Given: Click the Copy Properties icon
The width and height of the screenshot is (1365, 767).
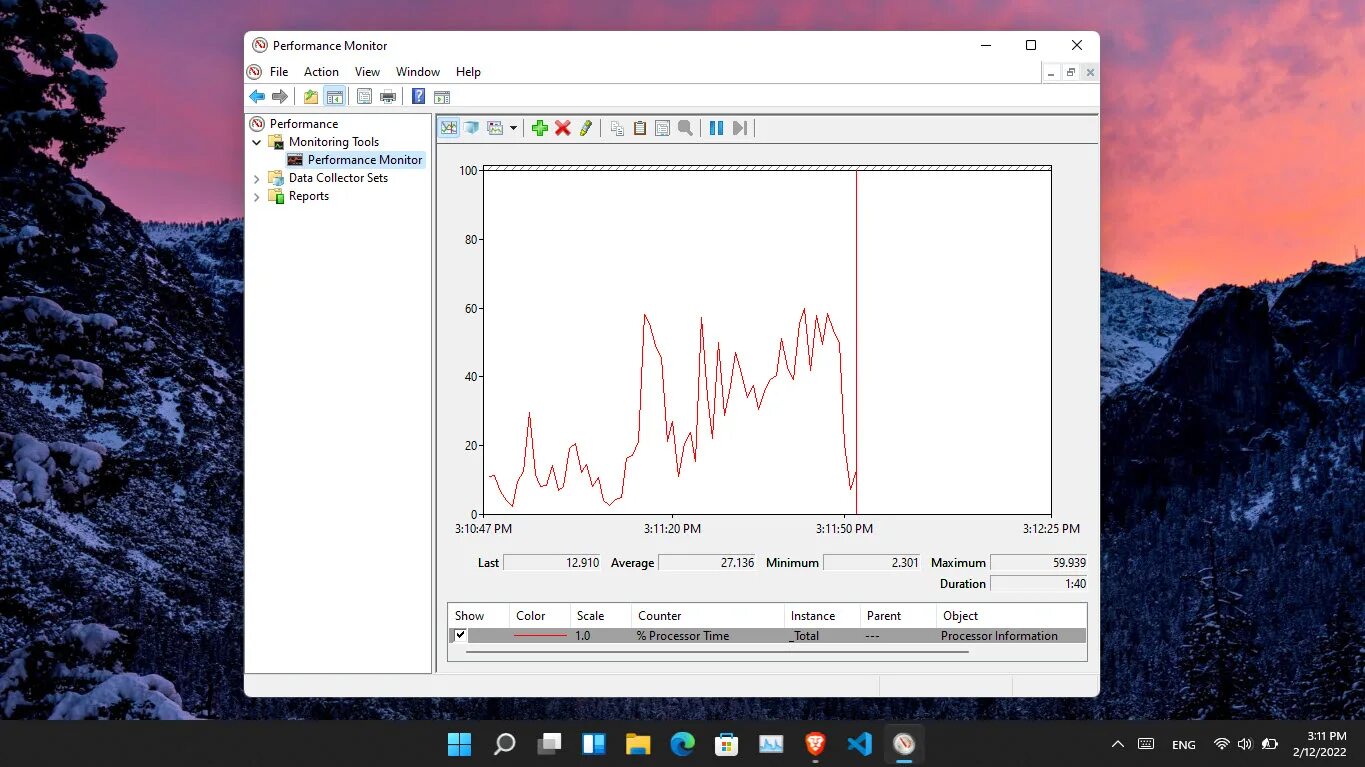Looking at the screenshot, I should click(x=617, y=128).
